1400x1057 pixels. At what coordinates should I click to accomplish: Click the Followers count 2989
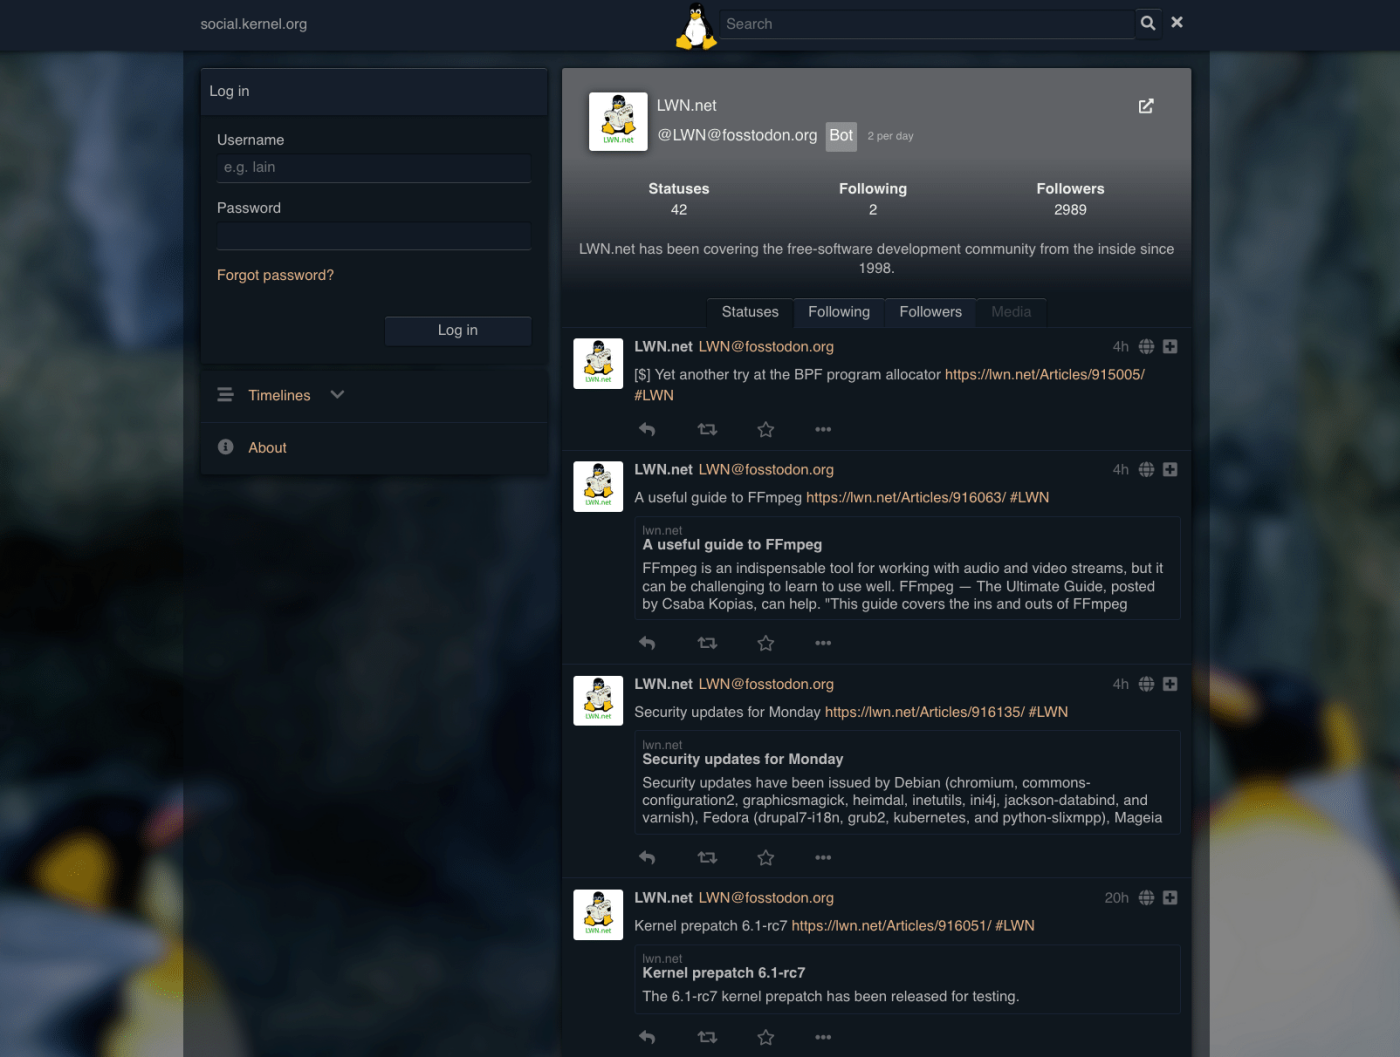tap(1070, 210)
